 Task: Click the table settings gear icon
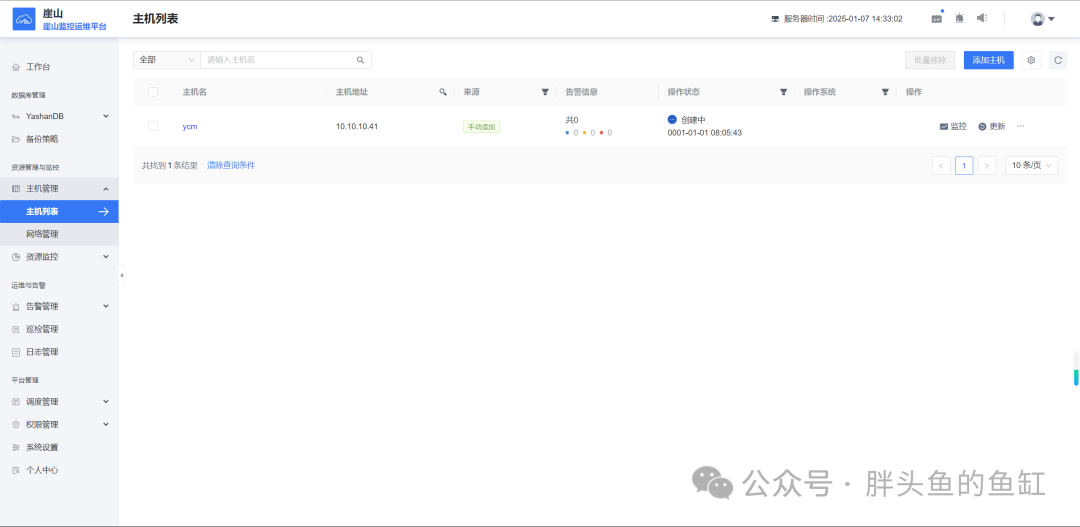pyautogui.click(x=1031, y=60)
